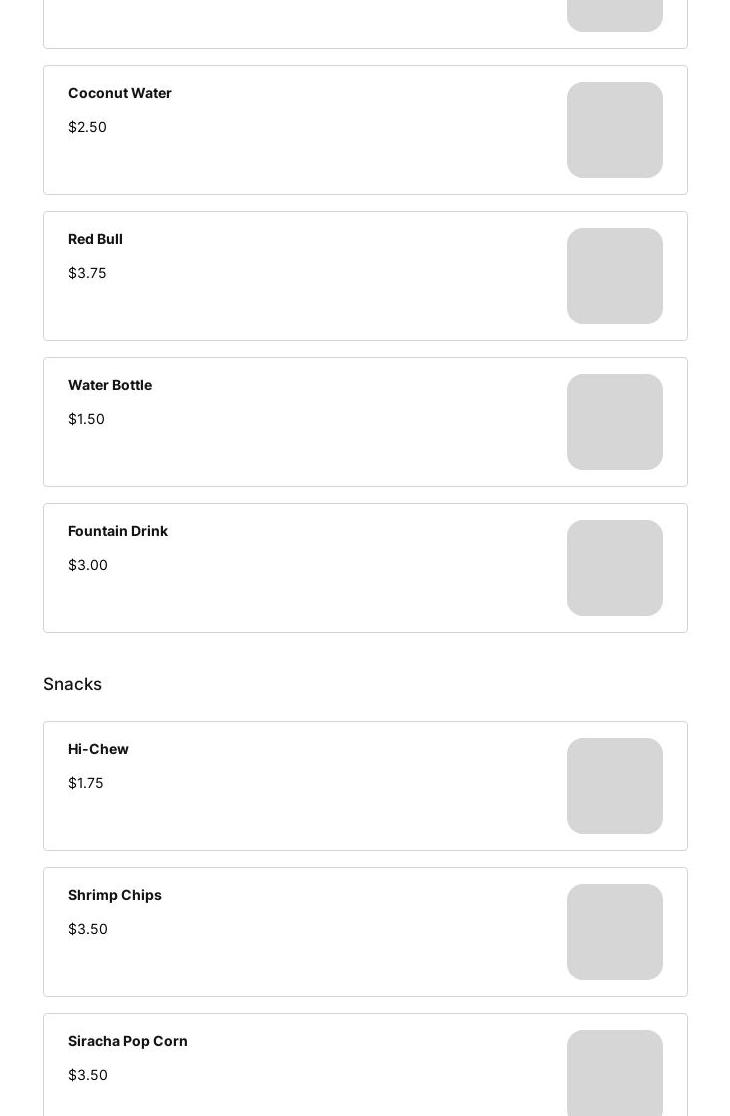Image resolution: width=730 pixels, height=1116 pixels.
Task: Click the $1.75 price under Hi-Chew
Action: coord(86,783)
